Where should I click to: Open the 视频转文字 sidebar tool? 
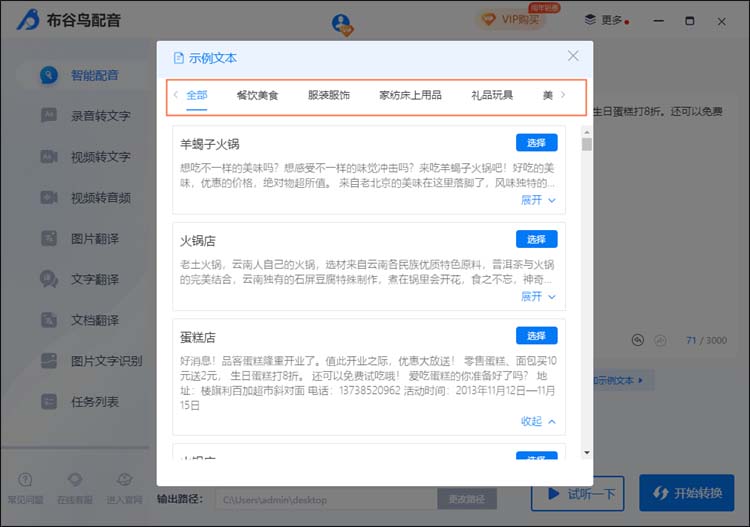tap(99, 157)
